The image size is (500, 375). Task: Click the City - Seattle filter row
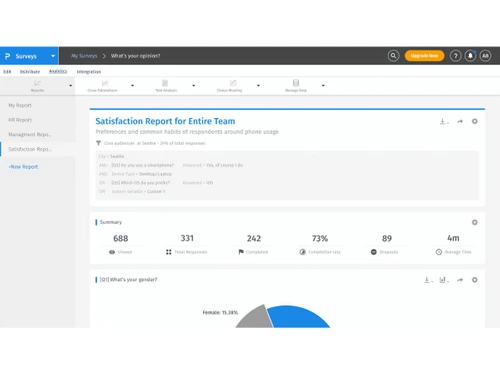(111, 156)
